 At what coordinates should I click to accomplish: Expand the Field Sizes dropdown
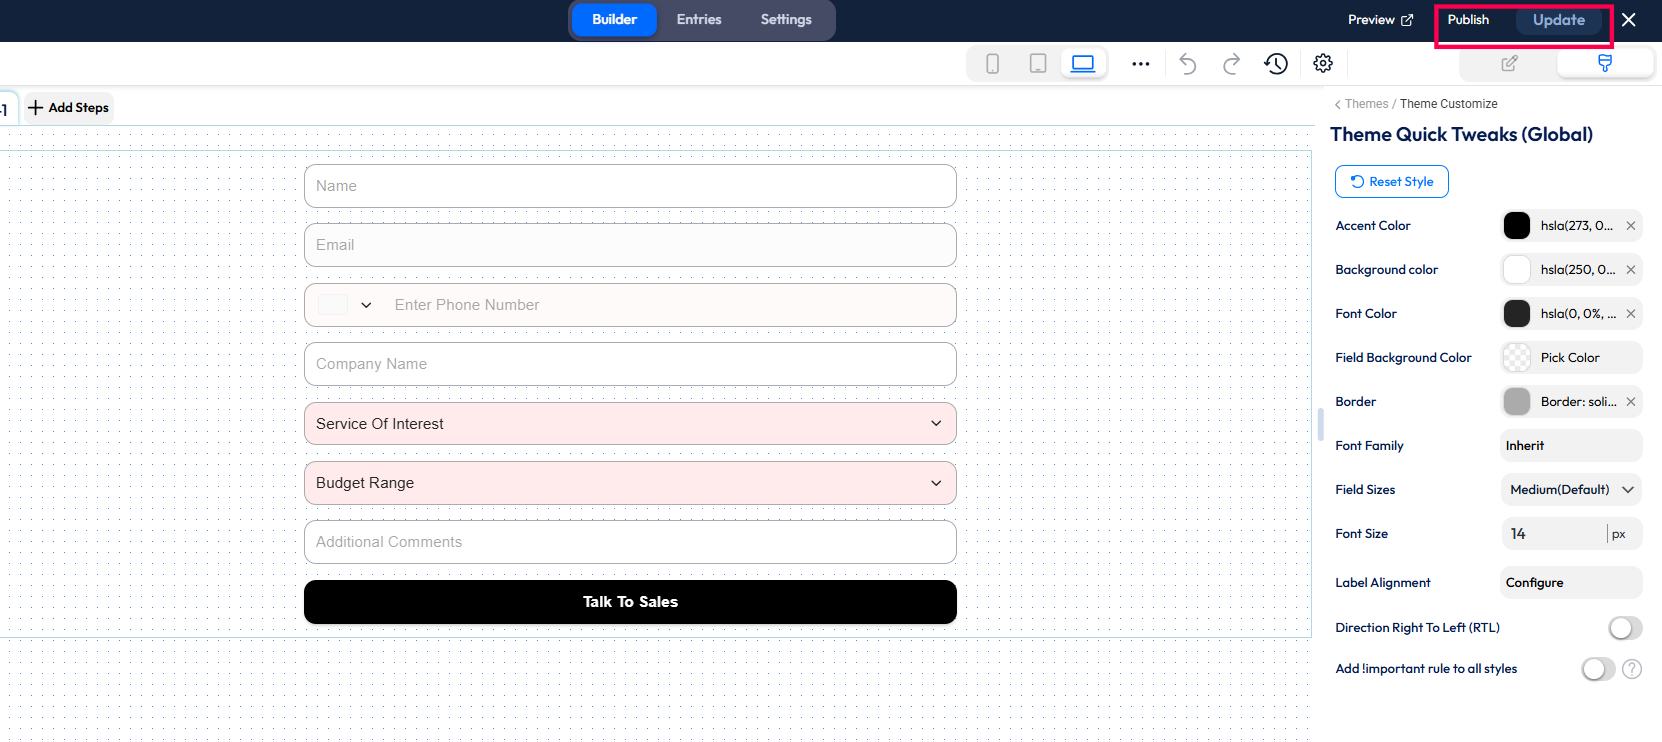point(1571,490)
